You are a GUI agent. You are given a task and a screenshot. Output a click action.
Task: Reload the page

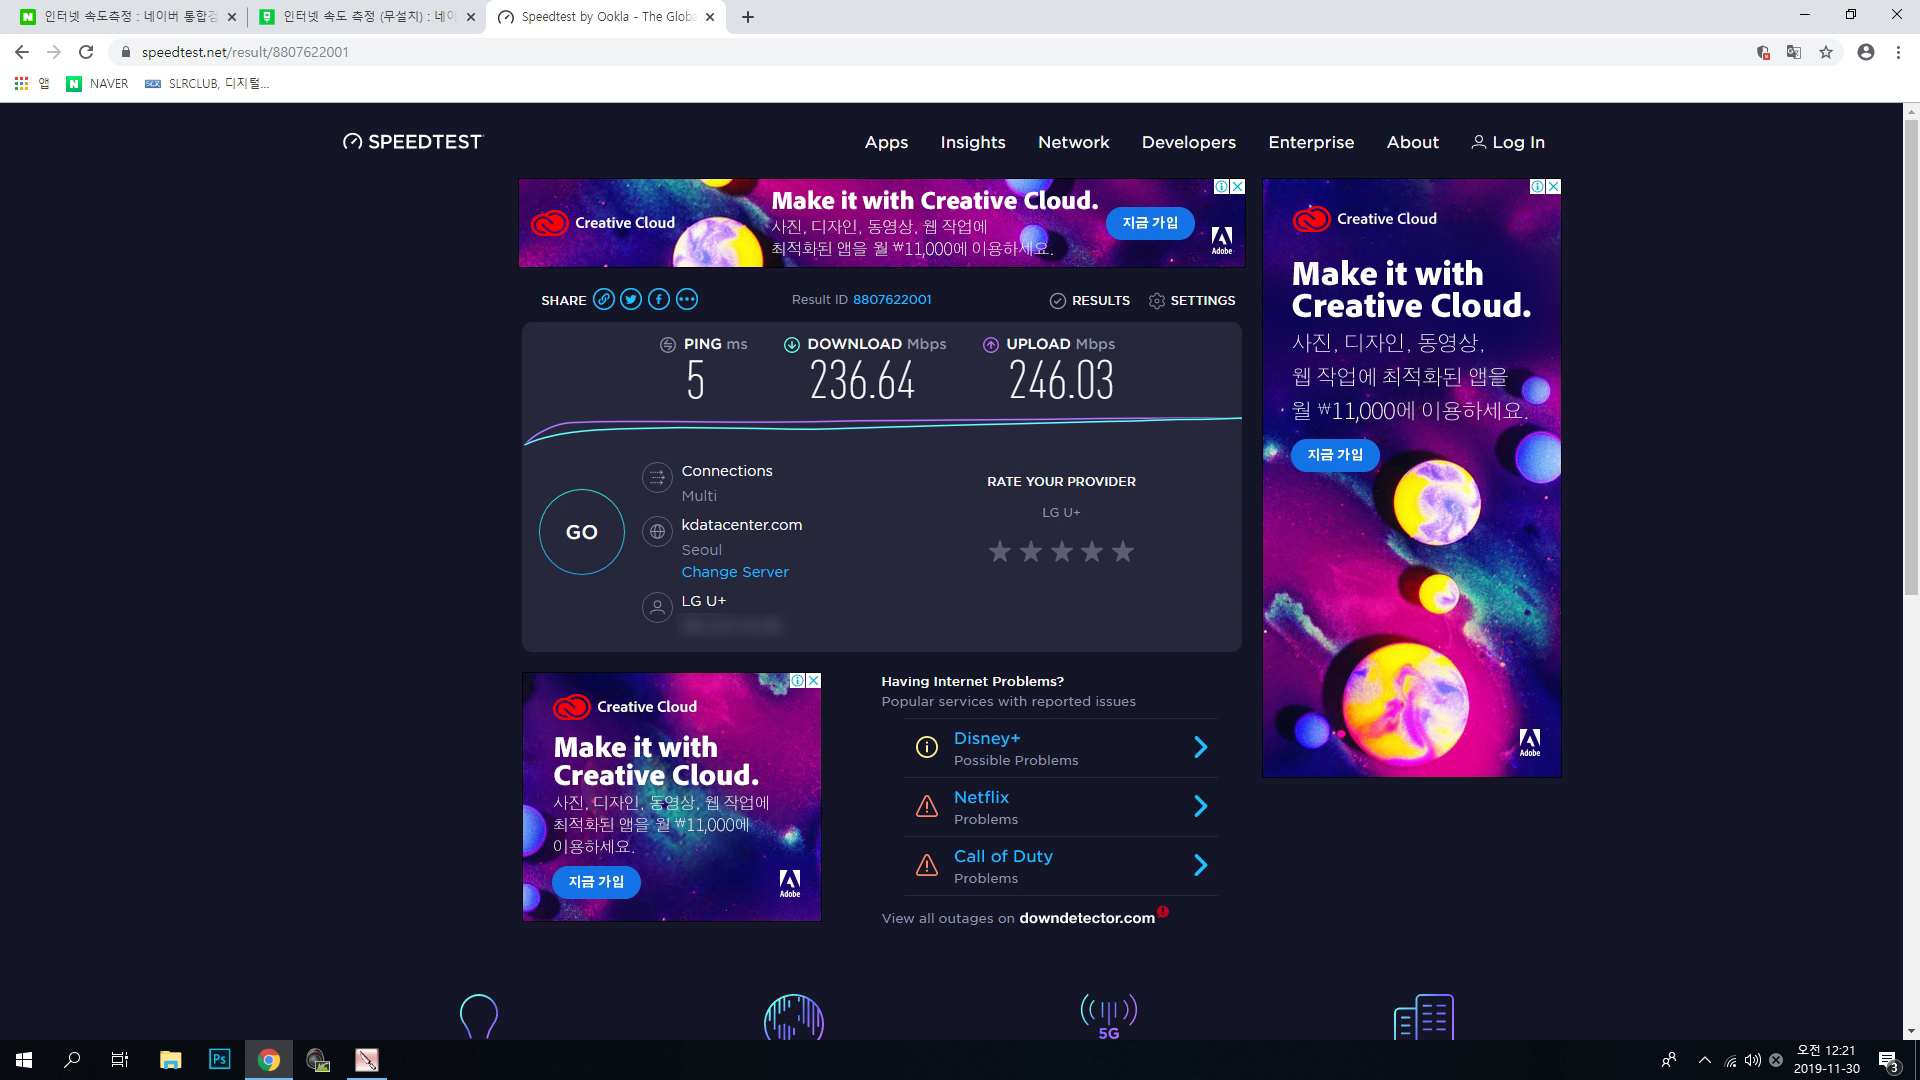86,52
